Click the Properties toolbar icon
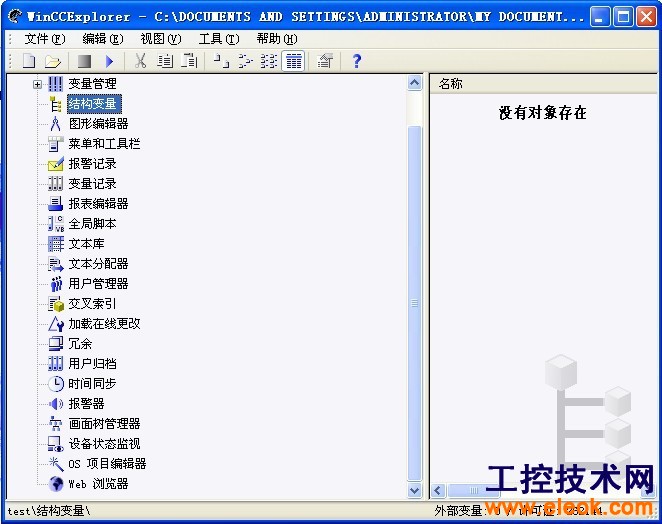This screenshot has width=662, height=524. coord(325,61)
